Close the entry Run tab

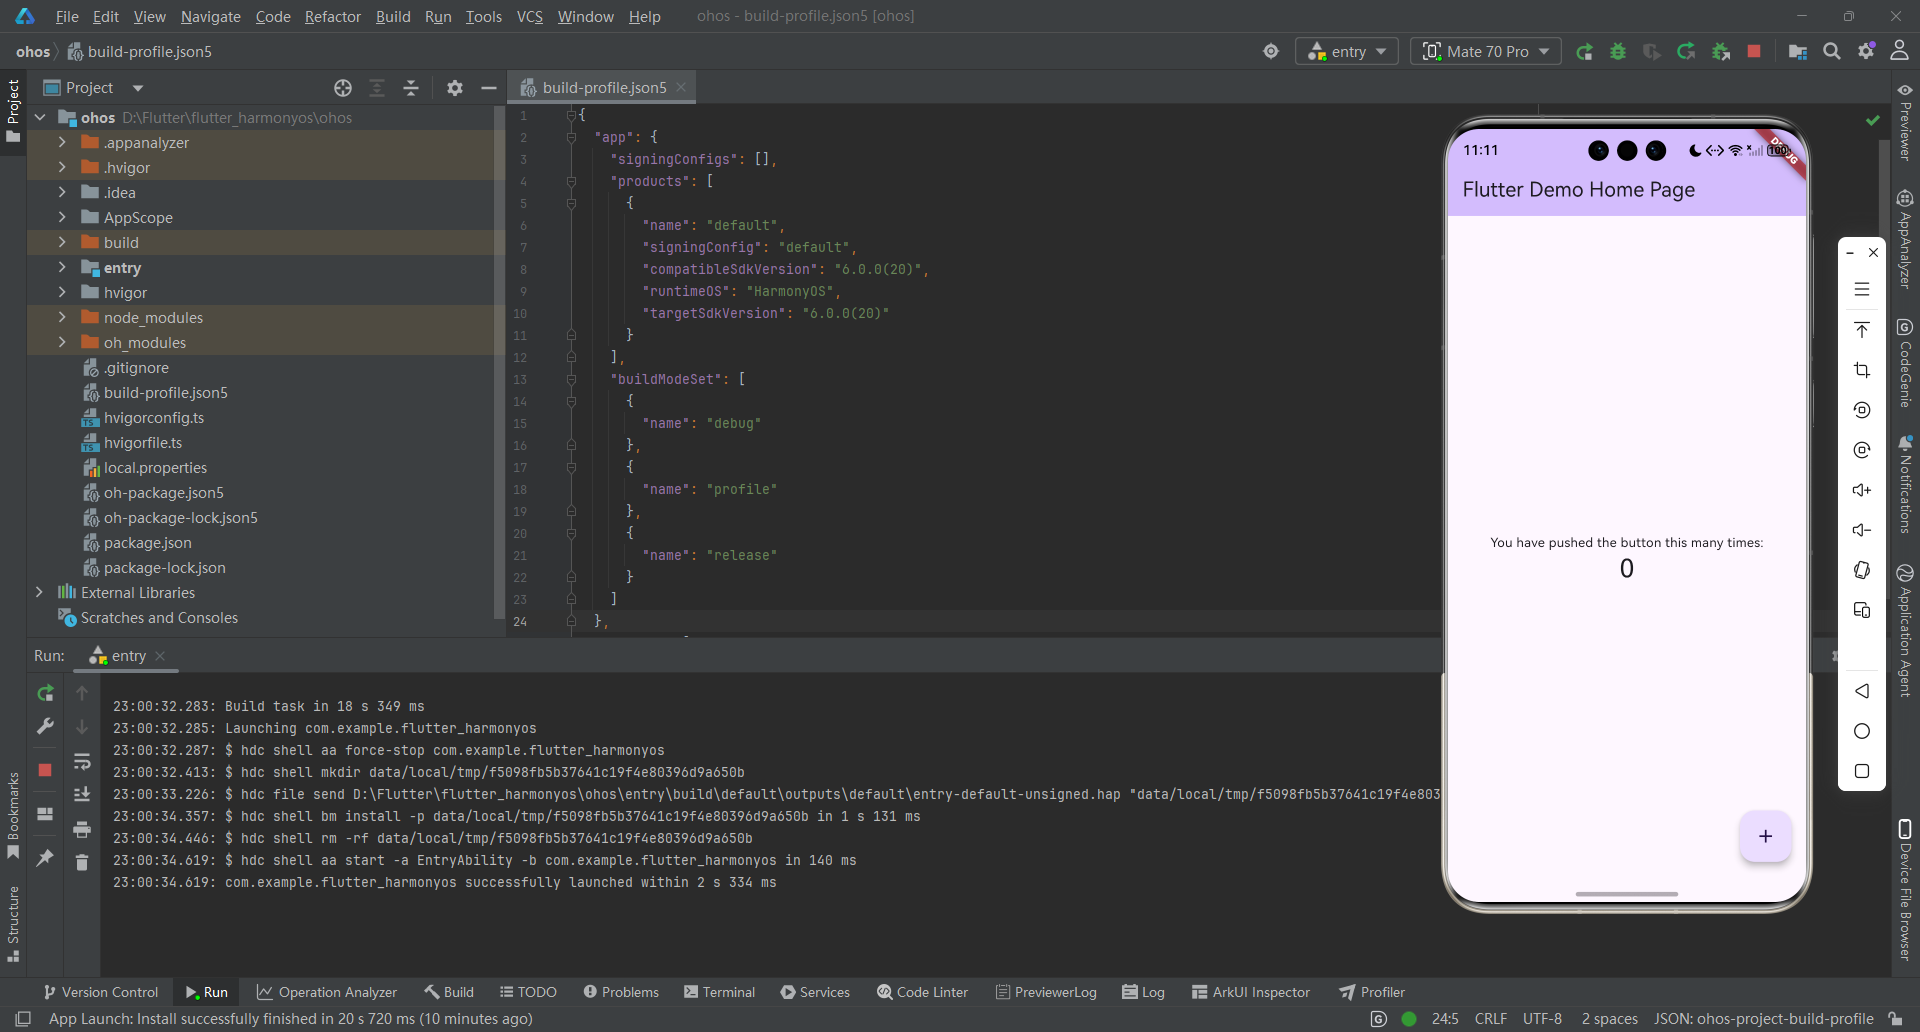[x=160, y=656]
